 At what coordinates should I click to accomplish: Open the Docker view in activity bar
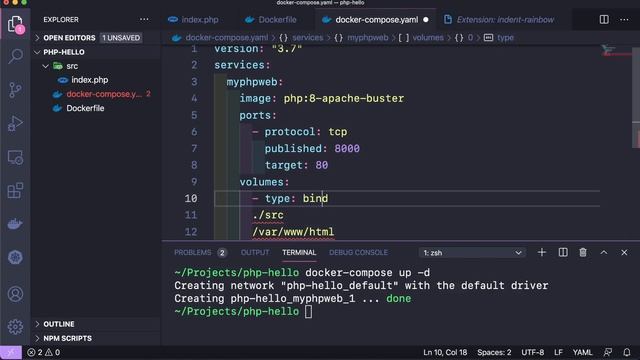tap(15, 224)
